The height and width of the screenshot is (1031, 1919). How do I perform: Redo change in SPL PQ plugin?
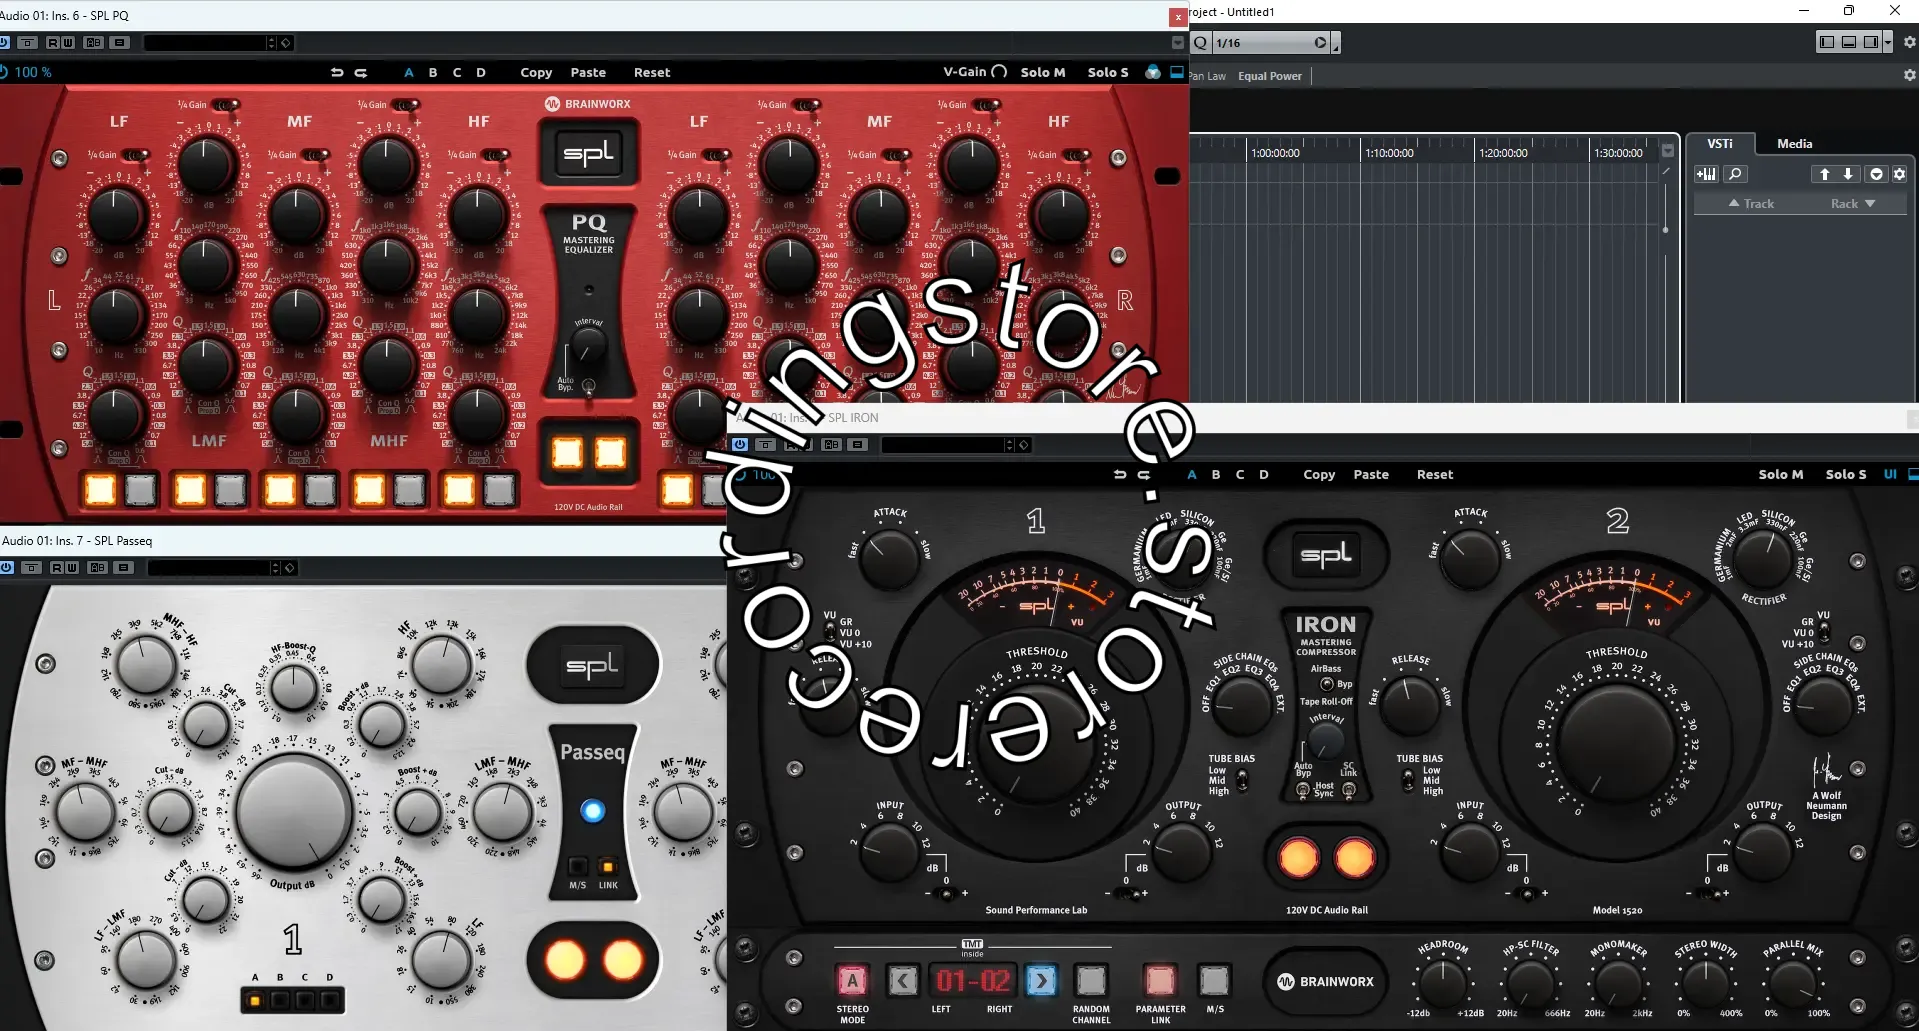tap(361, 72)
